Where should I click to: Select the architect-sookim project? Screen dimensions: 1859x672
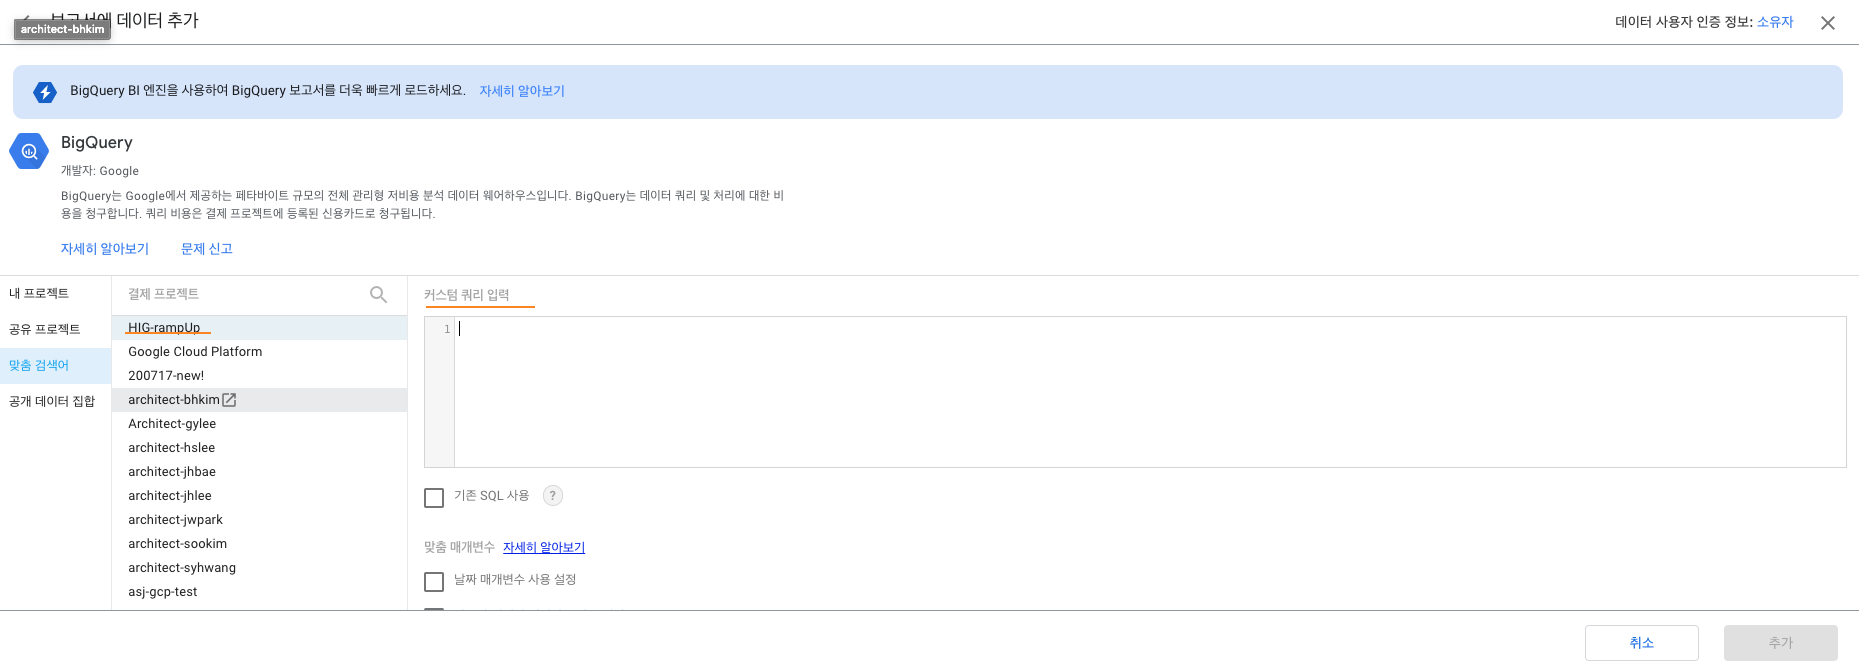(259, 544)
